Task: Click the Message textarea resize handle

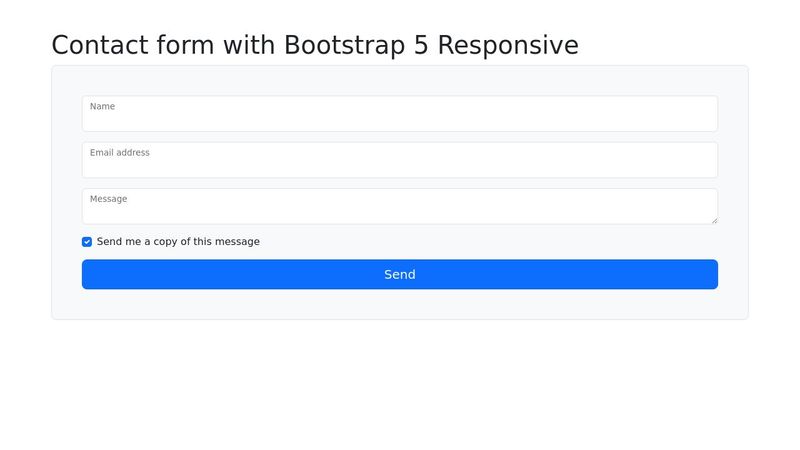Action: click(714, 220)
